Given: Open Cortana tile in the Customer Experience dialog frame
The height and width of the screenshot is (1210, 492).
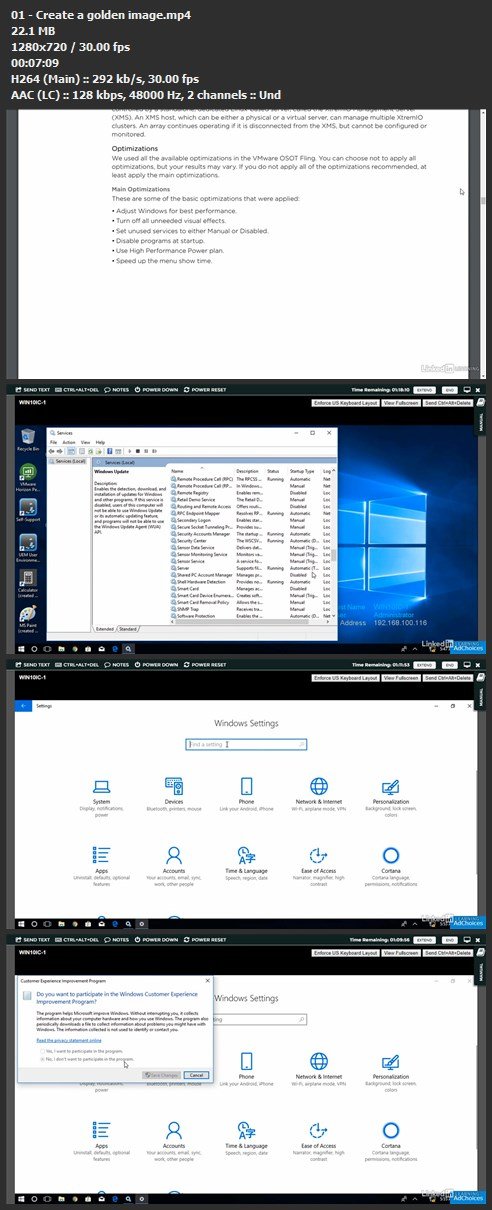Looking at the screenshot, I should pyautogui.click(x=390, y=1141).
